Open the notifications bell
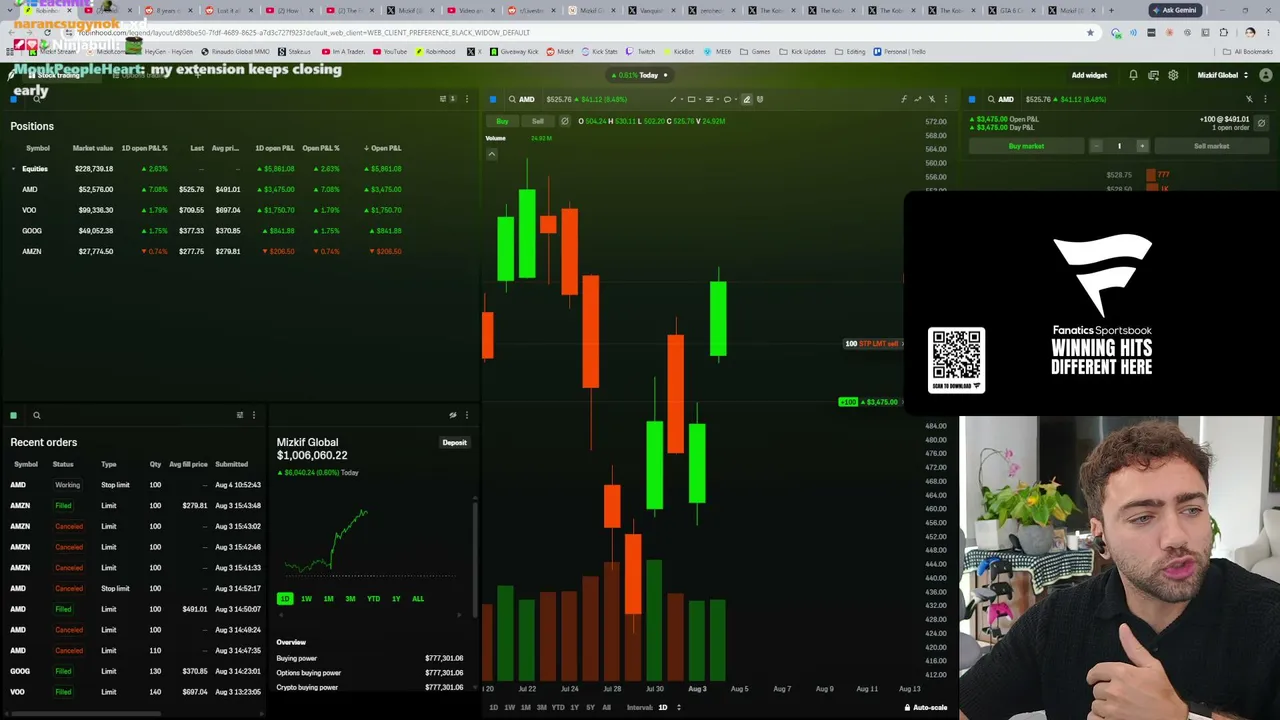 (1133, 75)
